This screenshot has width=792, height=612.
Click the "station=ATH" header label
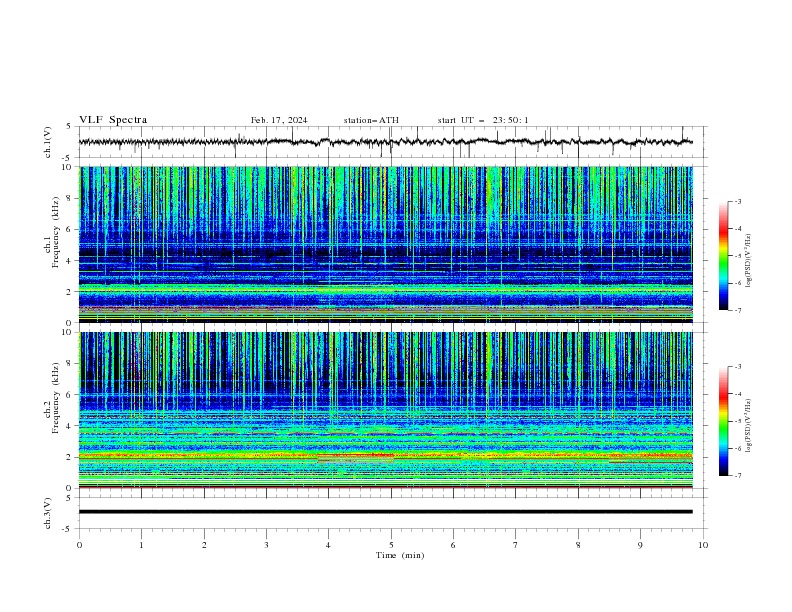[371, 120]
